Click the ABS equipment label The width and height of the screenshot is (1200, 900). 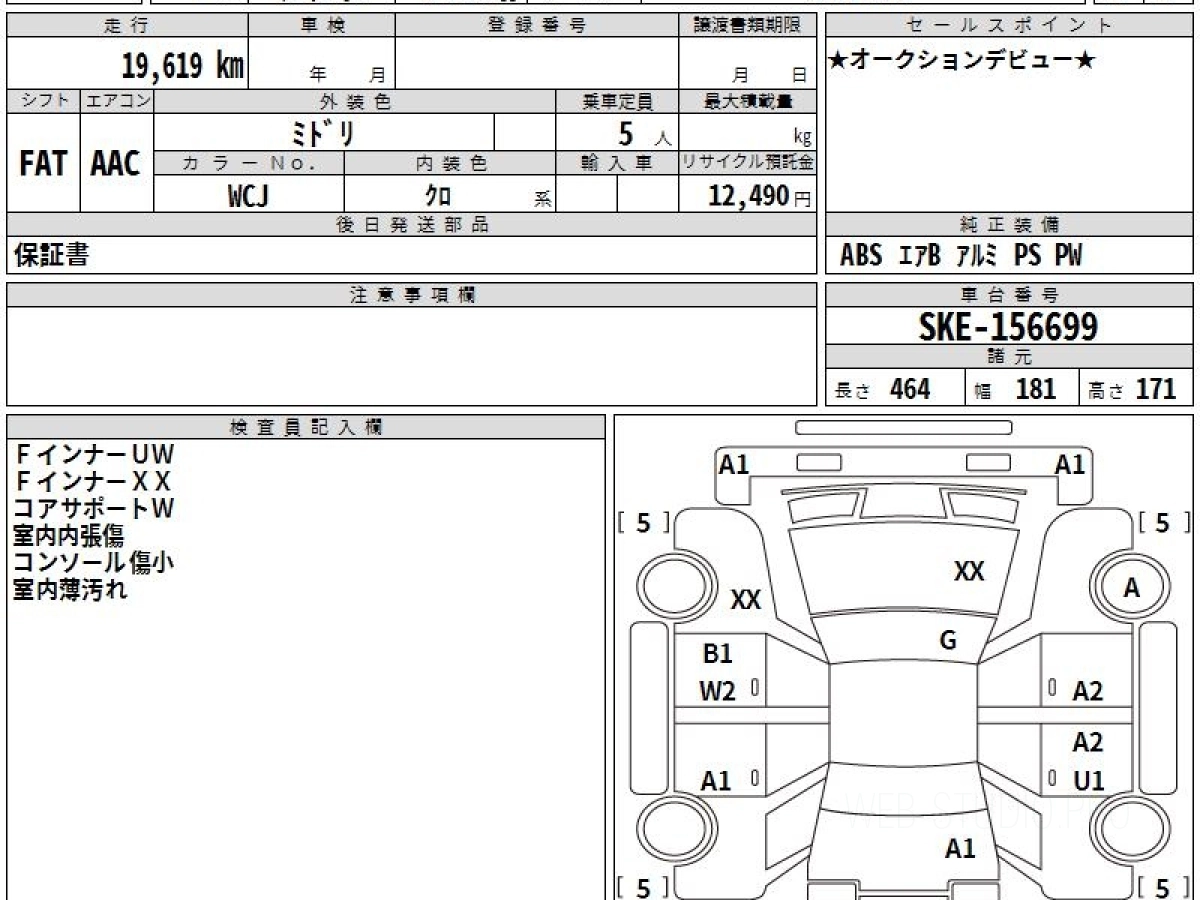tap(861, 256)
